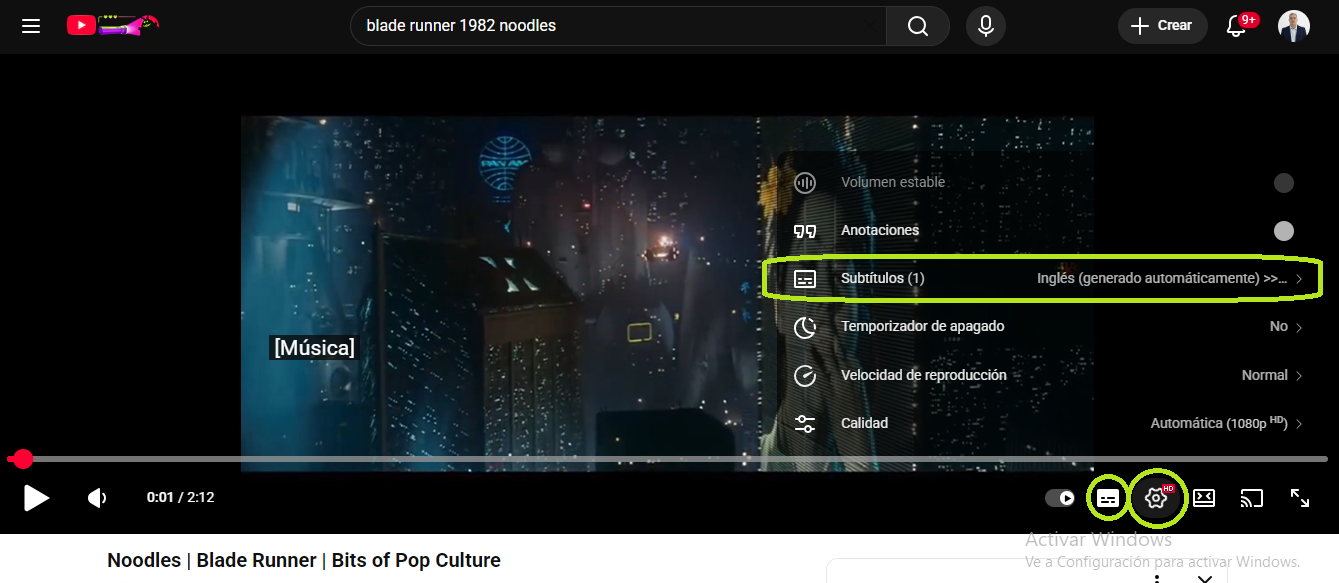Switch to theater mode view
The height and width of the screenshot is (583, 1339).
tap(1204, 498)
